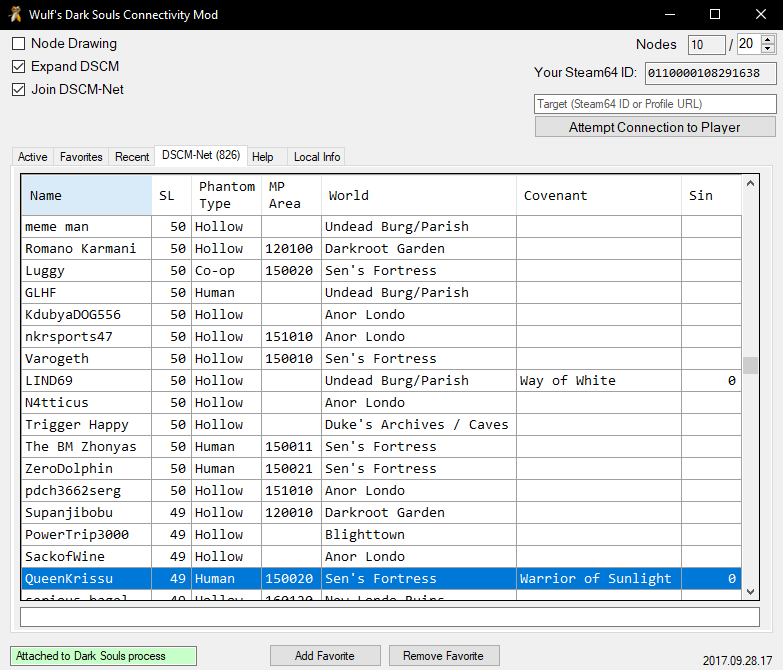Select the 'GLHF' player row
Screen dimensions: 783x670
point(382,293)
